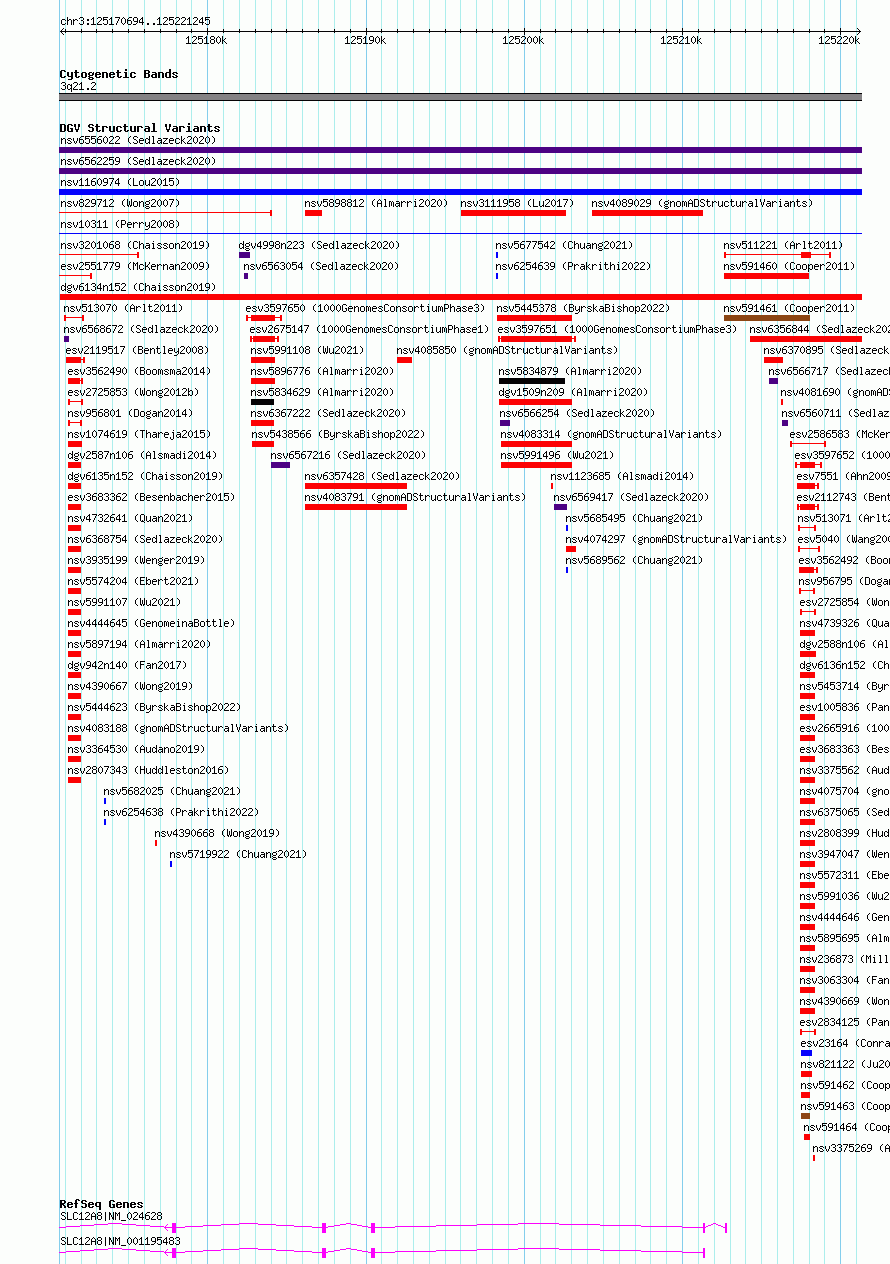Click nsv1123685 (Alsmadi2014) label
This screenshot has height=1264, width=890.
(622, 476)
